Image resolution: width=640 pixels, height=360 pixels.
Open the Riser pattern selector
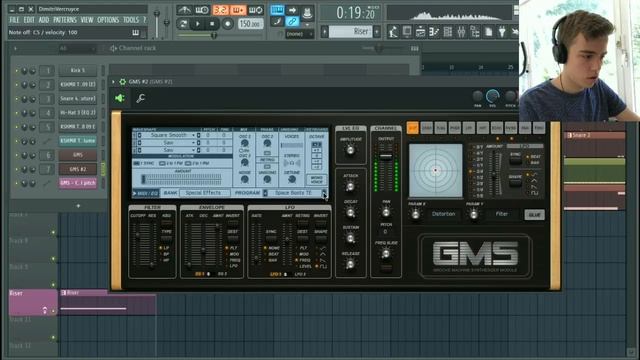350,31
